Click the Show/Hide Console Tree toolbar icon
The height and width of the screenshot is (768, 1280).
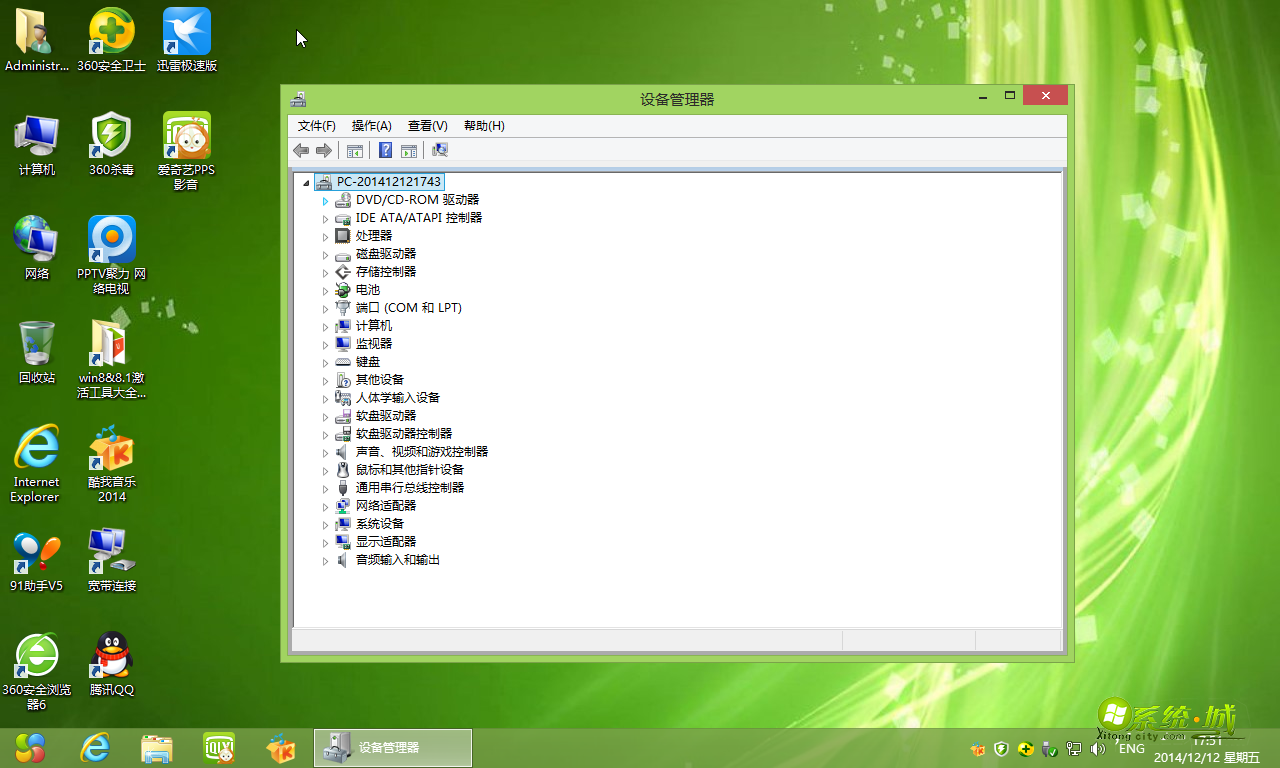[x=356, y=150]
